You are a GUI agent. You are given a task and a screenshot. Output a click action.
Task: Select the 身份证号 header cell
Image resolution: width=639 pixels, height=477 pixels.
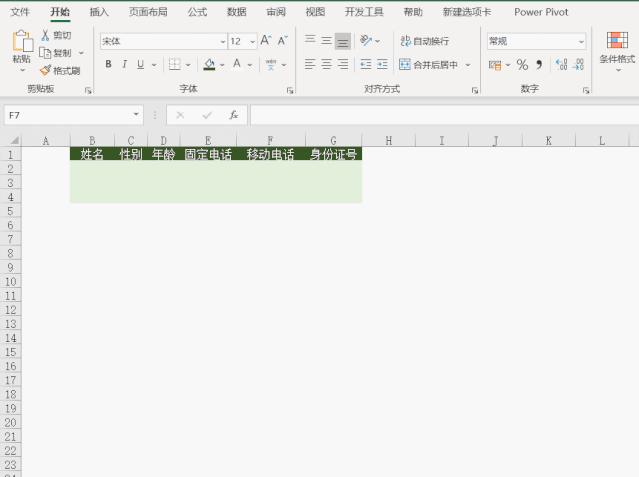coord(333,154)
